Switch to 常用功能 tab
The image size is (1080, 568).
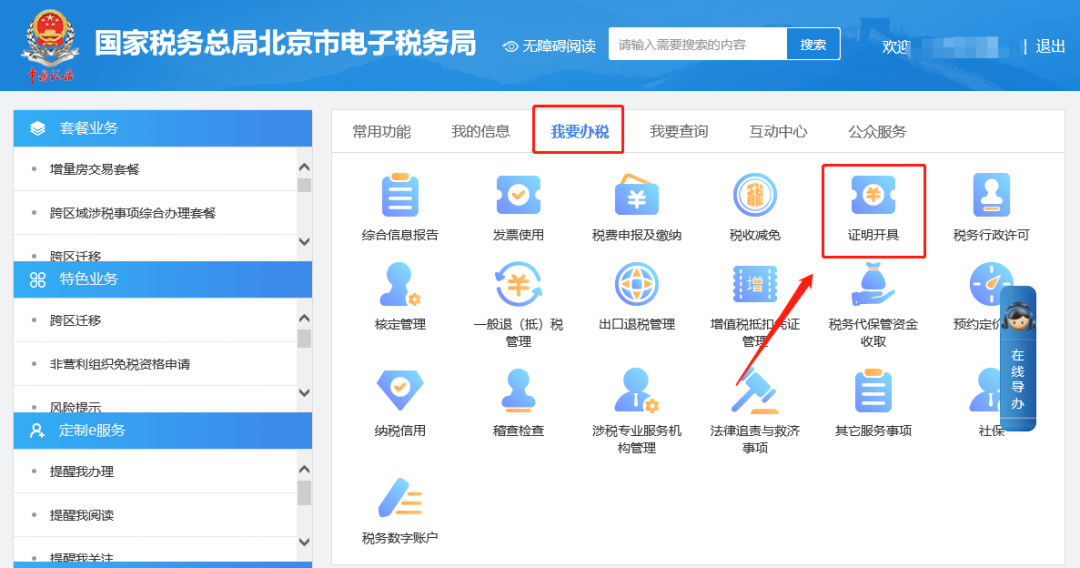(x=382, y=132)
